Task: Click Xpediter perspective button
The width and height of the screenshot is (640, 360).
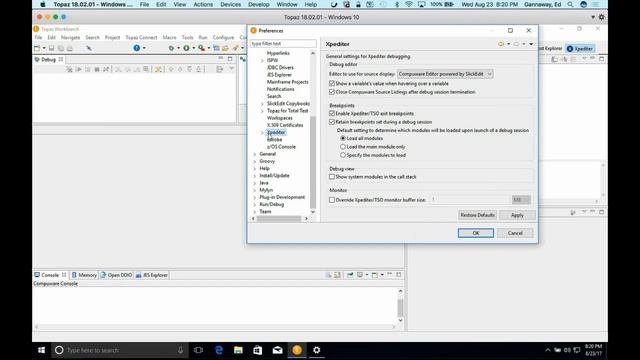Action: tap(580, 49)
